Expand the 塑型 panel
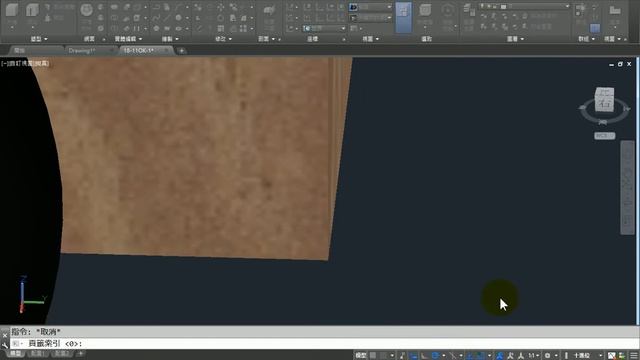This screenshot has height=360, width=640. pos(39,39)
